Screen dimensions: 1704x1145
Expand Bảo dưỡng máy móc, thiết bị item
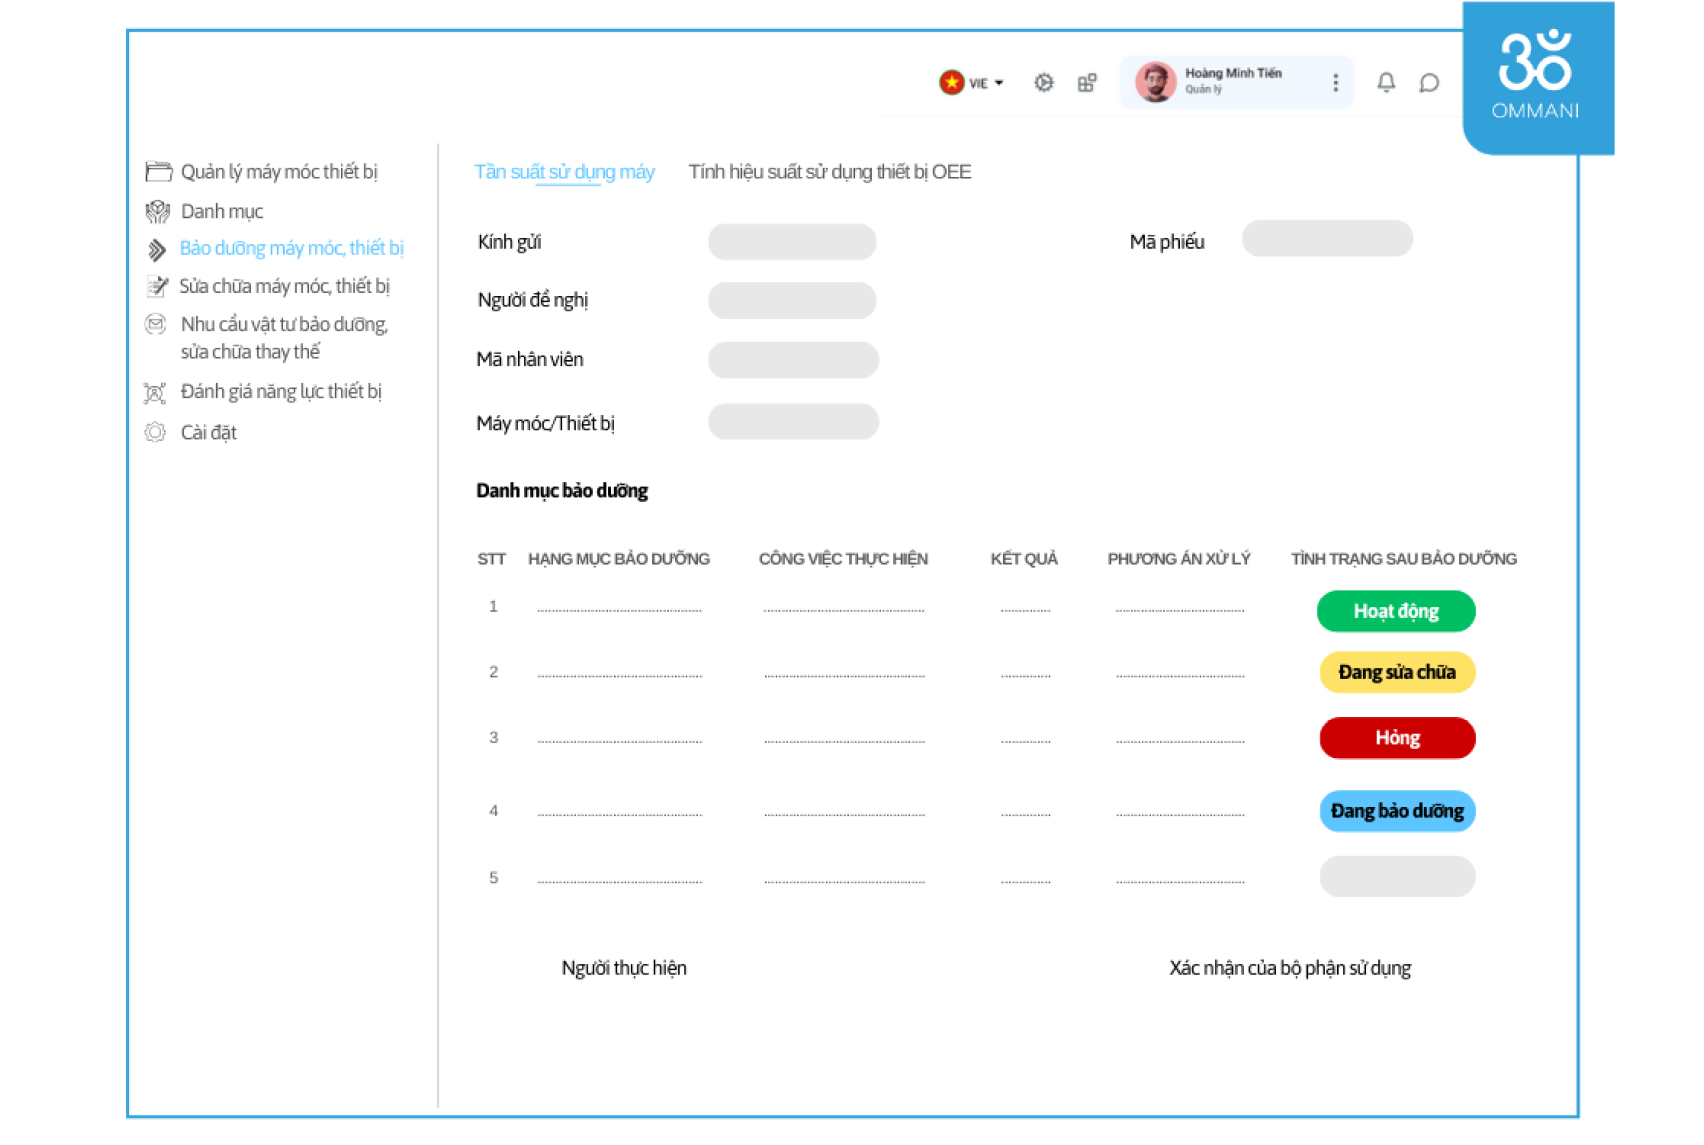click(291, 248)
